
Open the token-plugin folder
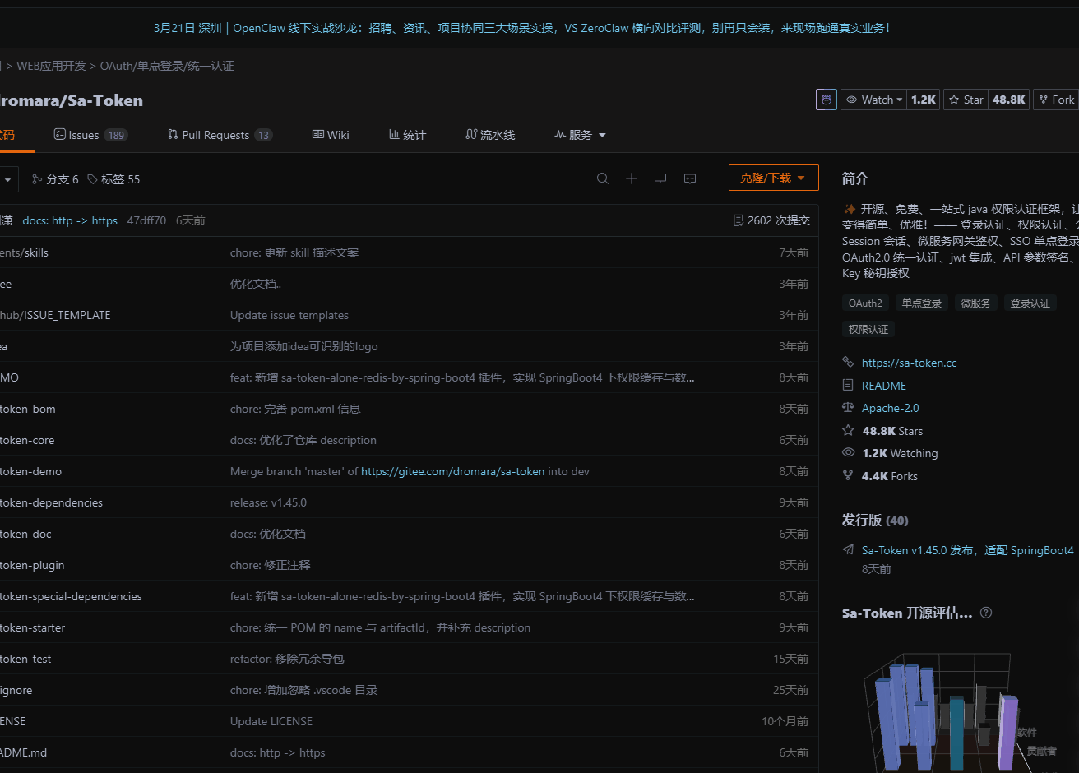(x=32, y=565)
